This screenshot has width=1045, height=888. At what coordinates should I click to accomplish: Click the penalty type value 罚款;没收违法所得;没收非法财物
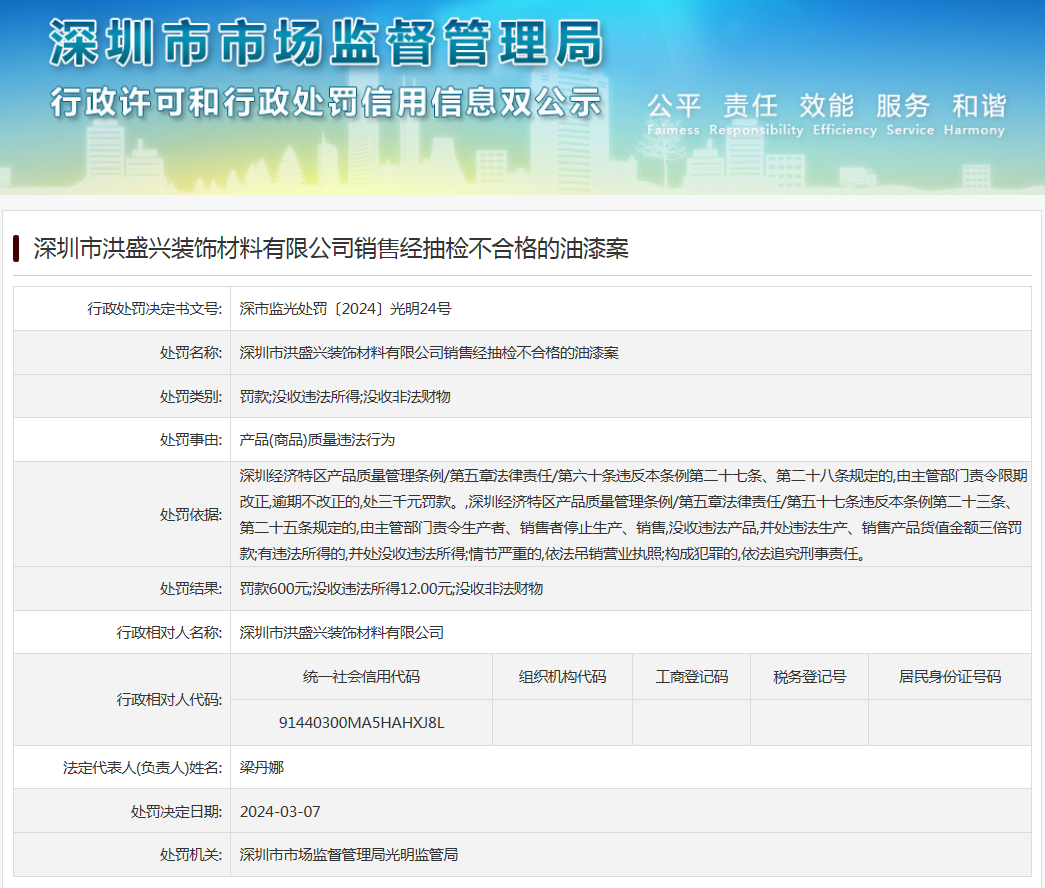(x=345, y=396)
